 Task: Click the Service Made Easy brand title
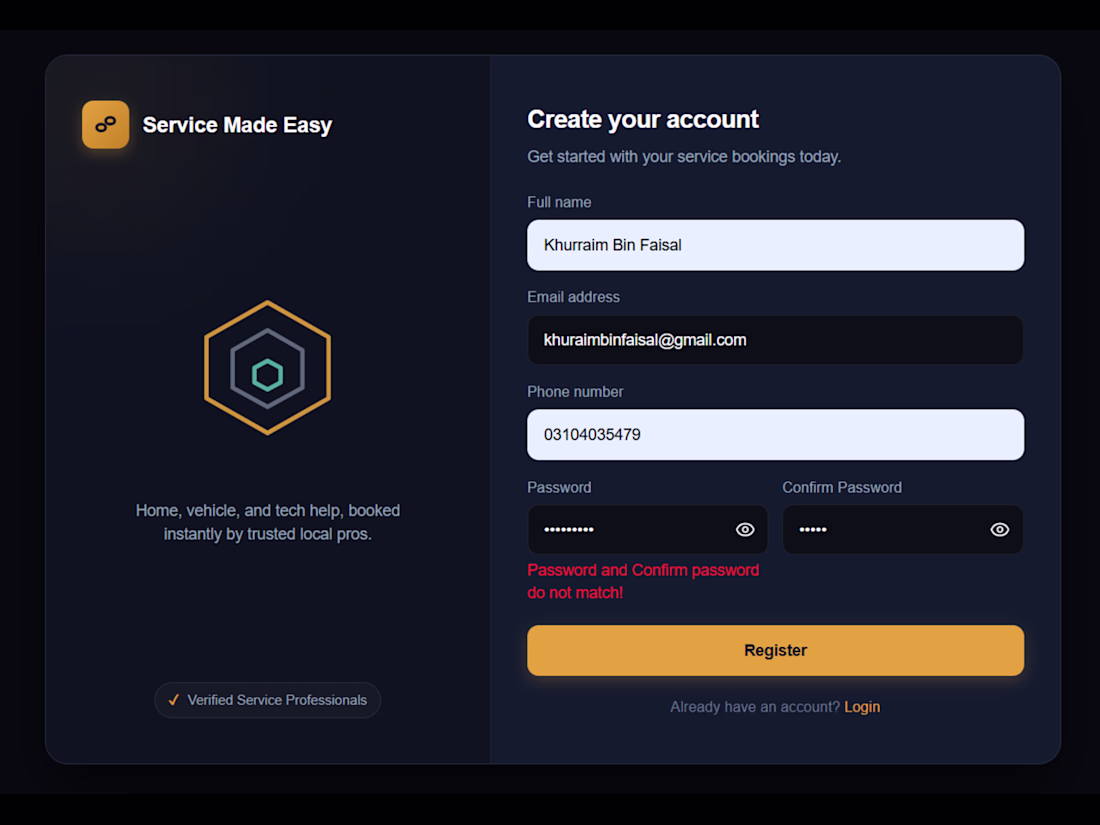pos(237,125)
